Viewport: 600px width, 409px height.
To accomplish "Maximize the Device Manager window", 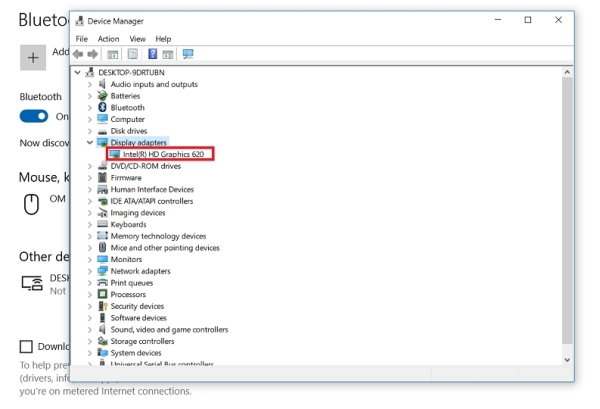I will [x=528, y=20].
